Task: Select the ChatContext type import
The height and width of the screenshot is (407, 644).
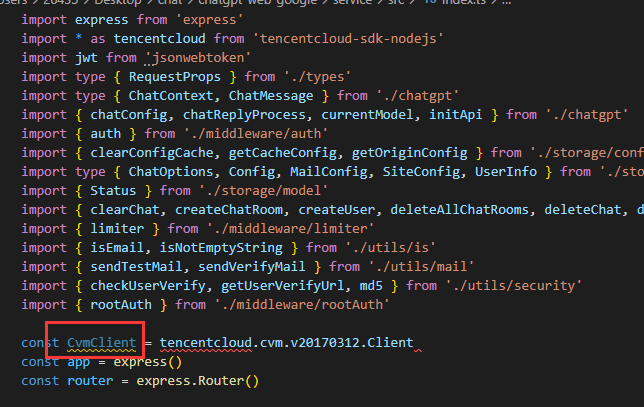Action: click(171, 96)
